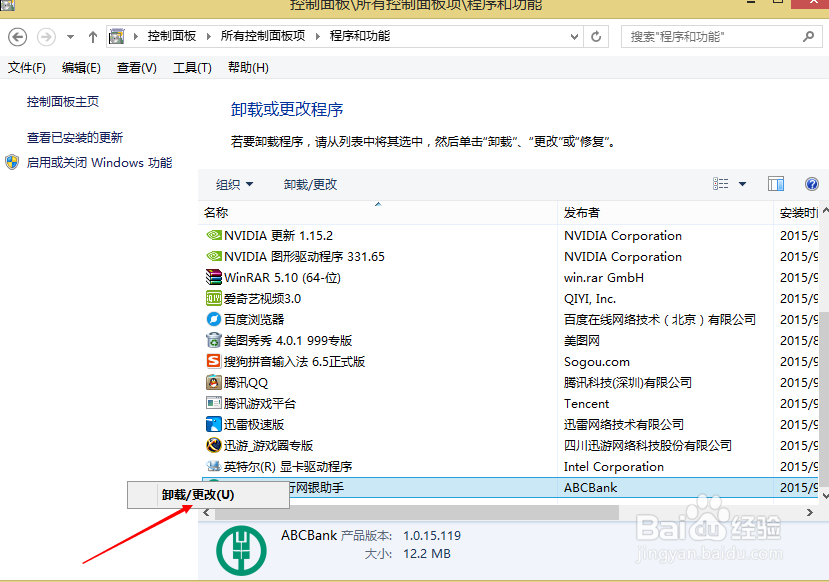This screenshot has width=829, height=582.
Task: Click 美图网 publisher cell
Action: [x=582, y=340]
